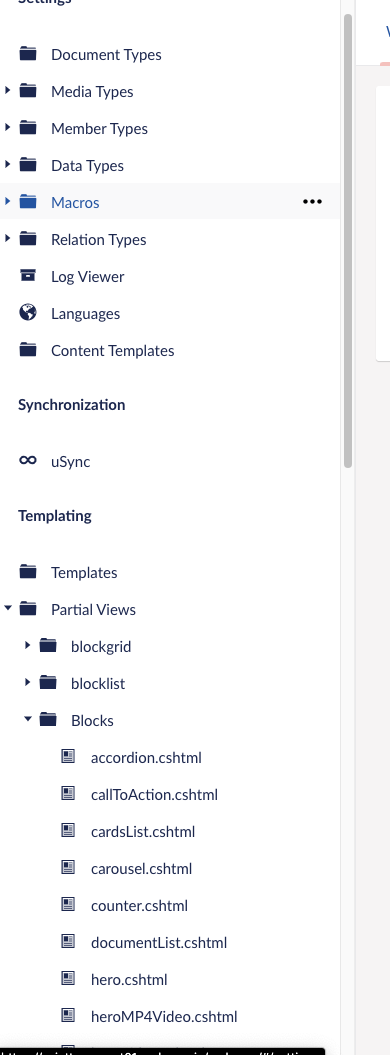Click the sidebar vertical scrollbar

[x=348, y=240]
